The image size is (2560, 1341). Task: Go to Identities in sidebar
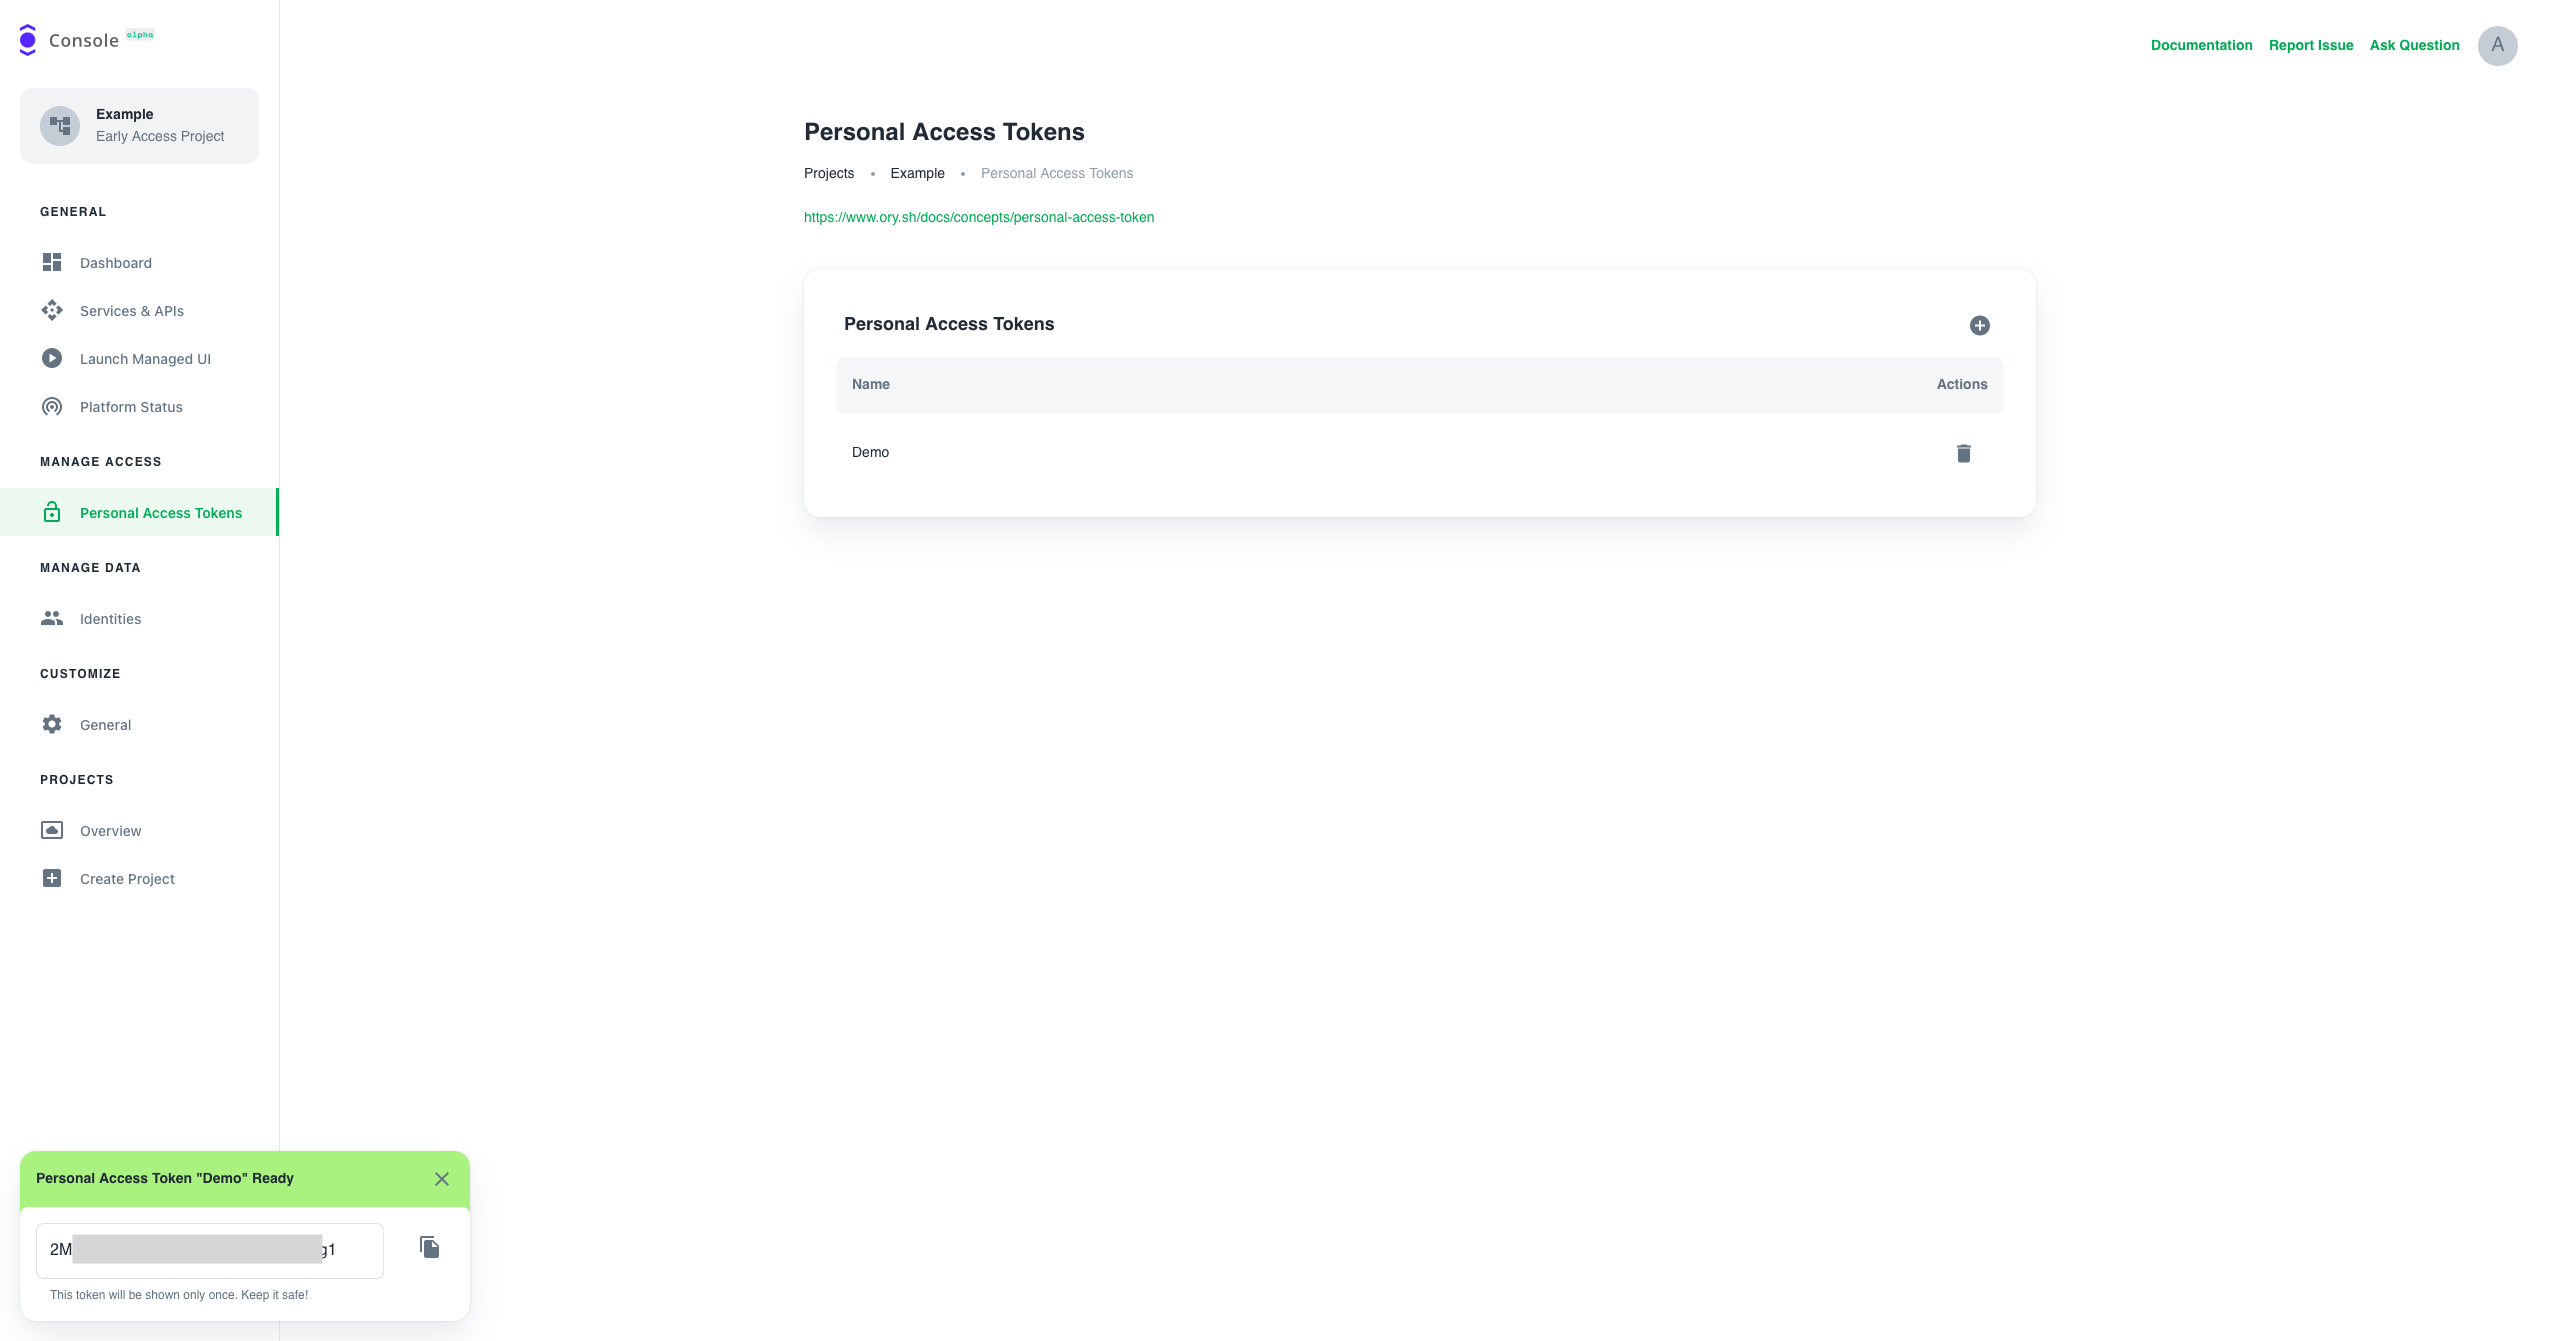click(x=110, y=619)
